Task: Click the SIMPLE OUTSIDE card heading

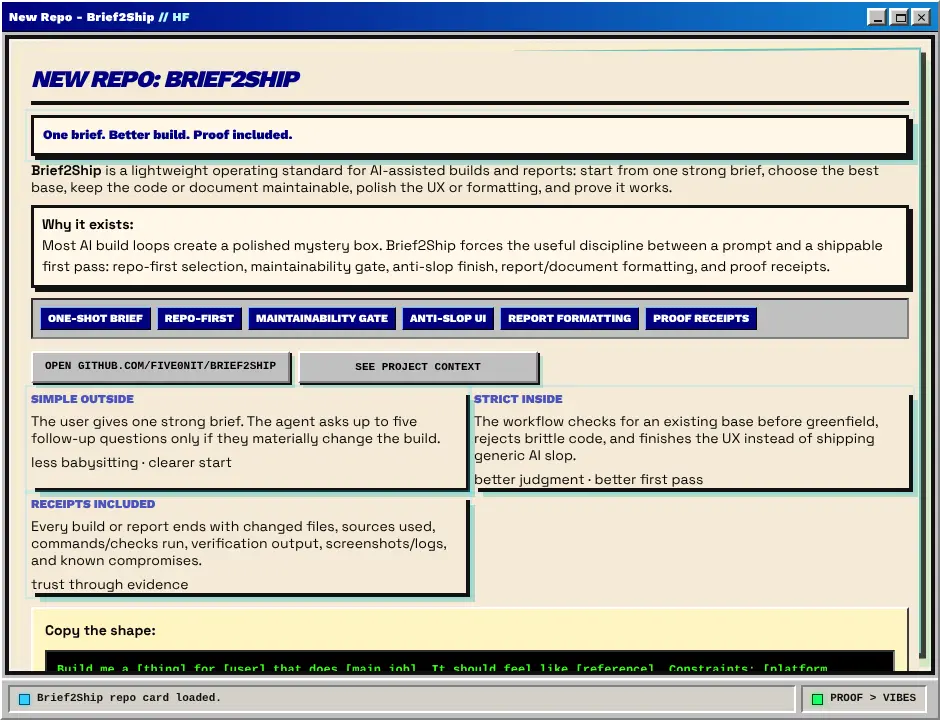Action: pos(82,399)
